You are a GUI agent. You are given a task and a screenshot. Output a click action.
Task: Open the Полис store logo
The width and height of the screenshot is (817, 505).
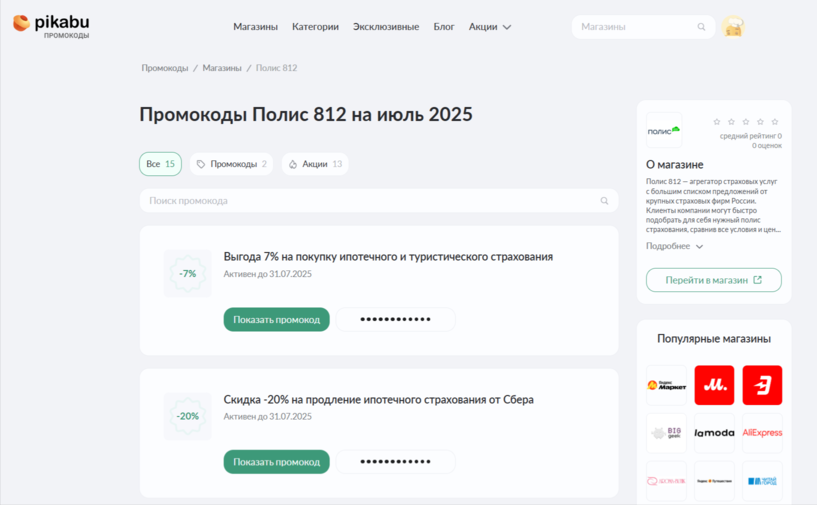tap(664, 130)
